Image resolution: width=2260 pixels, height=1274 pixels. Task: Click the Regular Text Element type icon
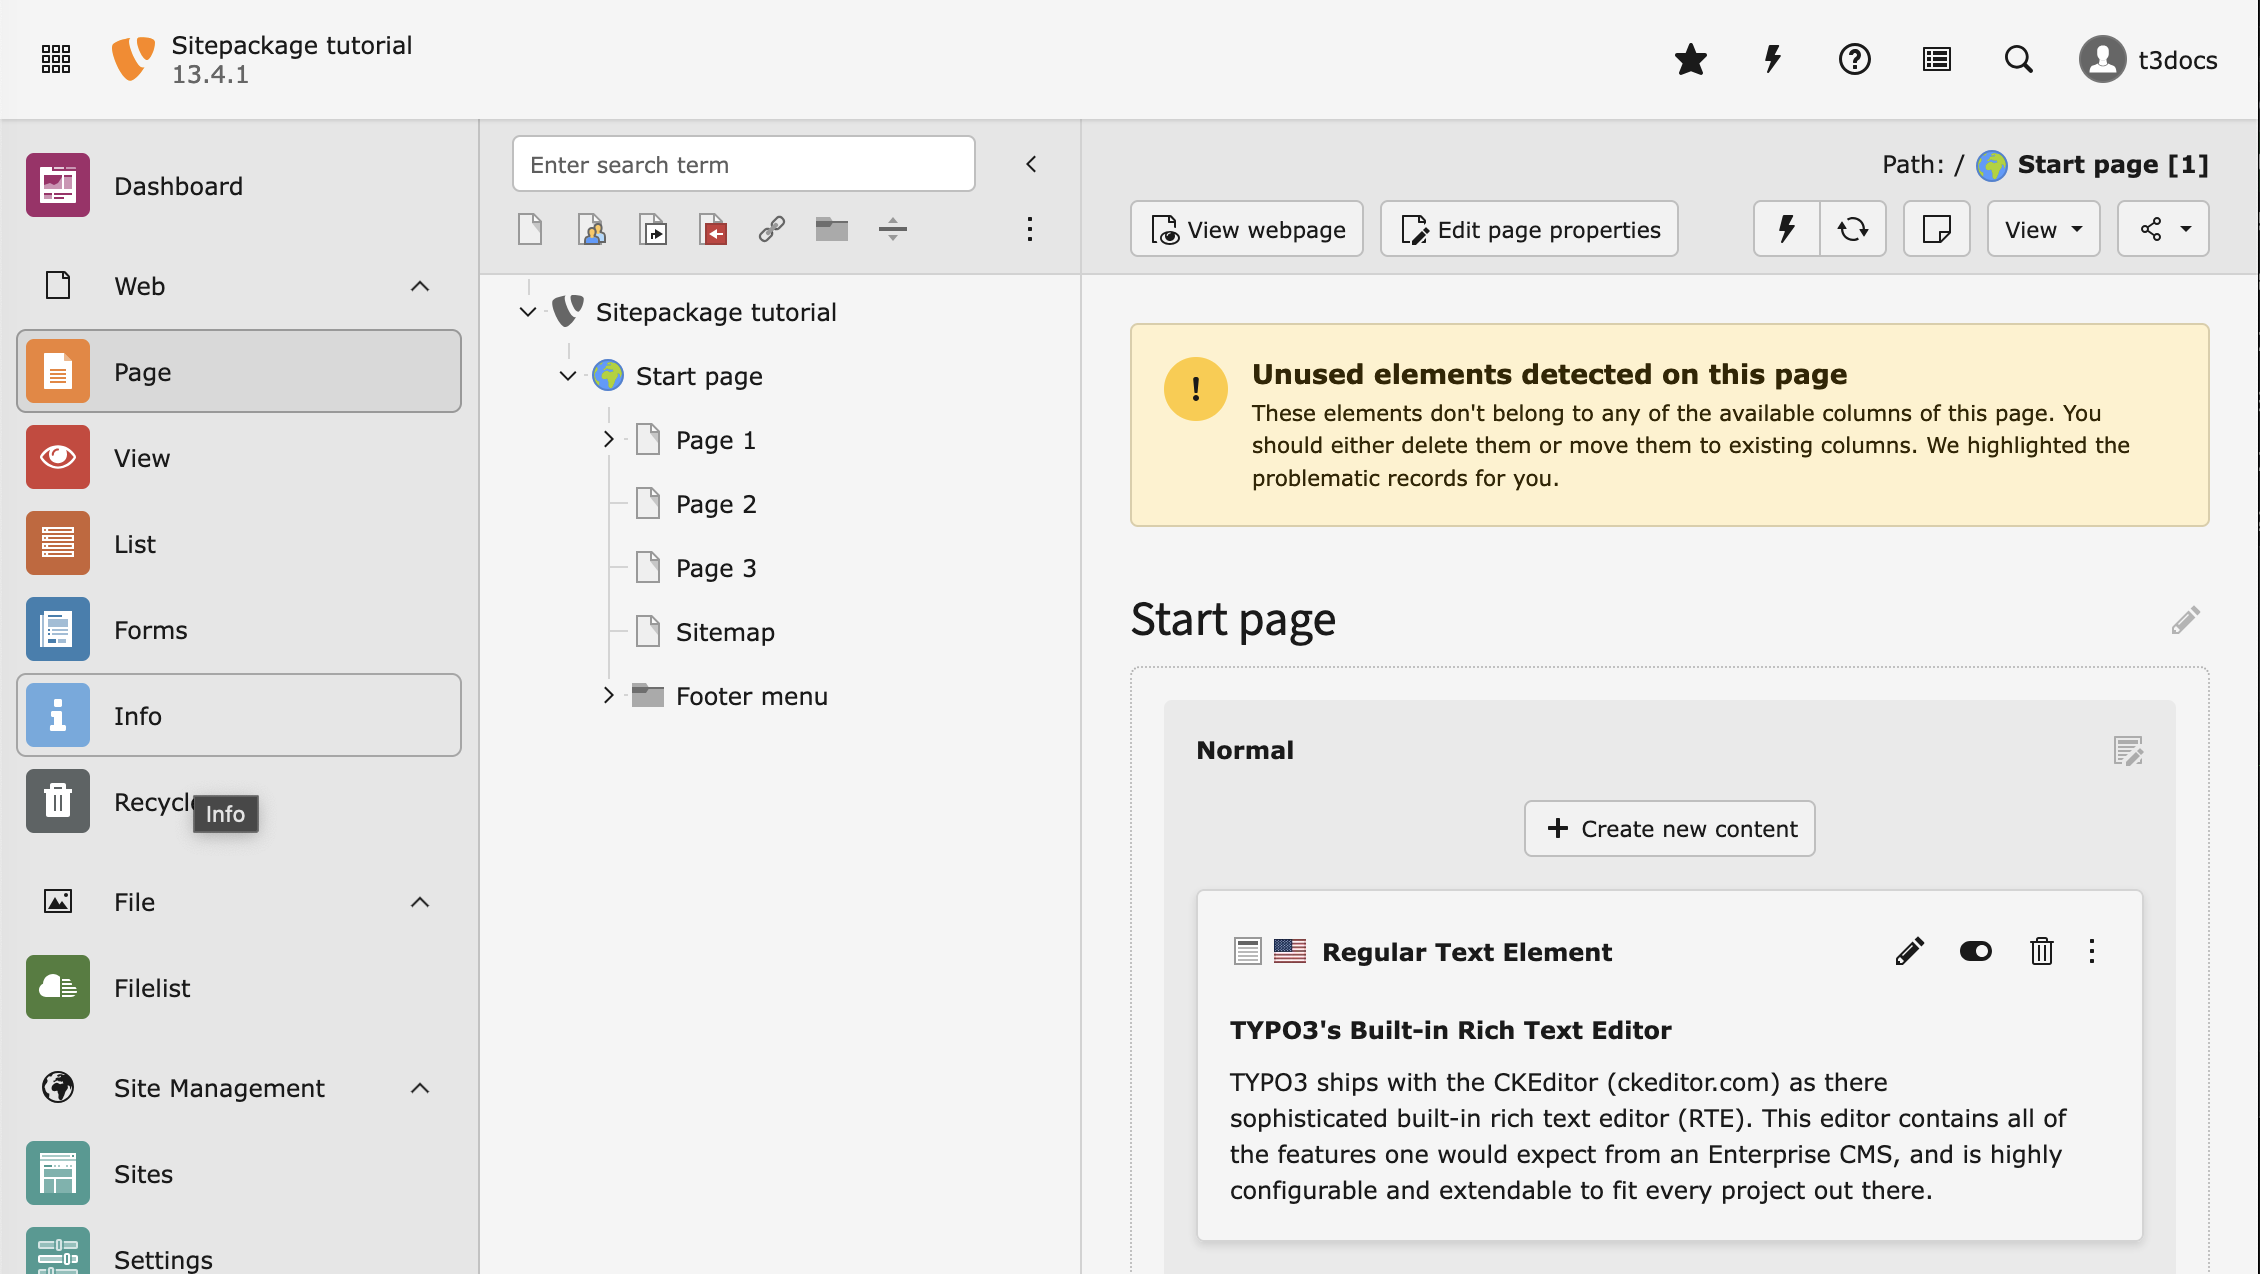click(1248, 951)
